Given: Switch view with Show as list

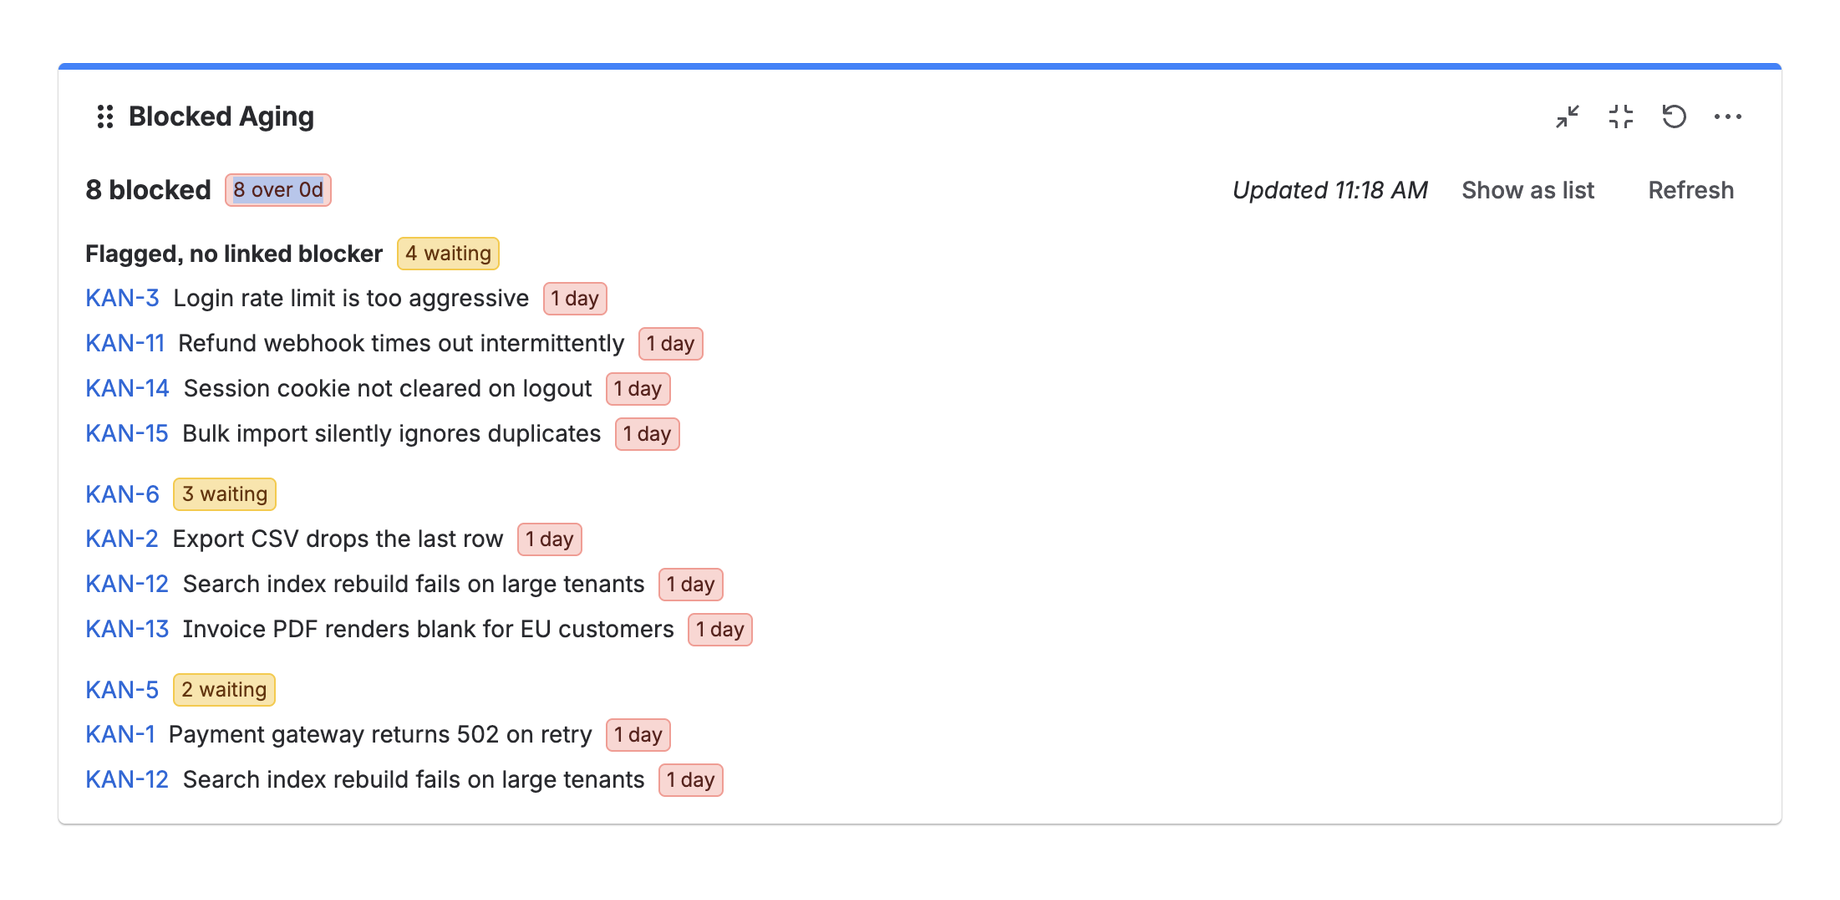Looking at the screenshot, I should click(x=1527, y=190).
